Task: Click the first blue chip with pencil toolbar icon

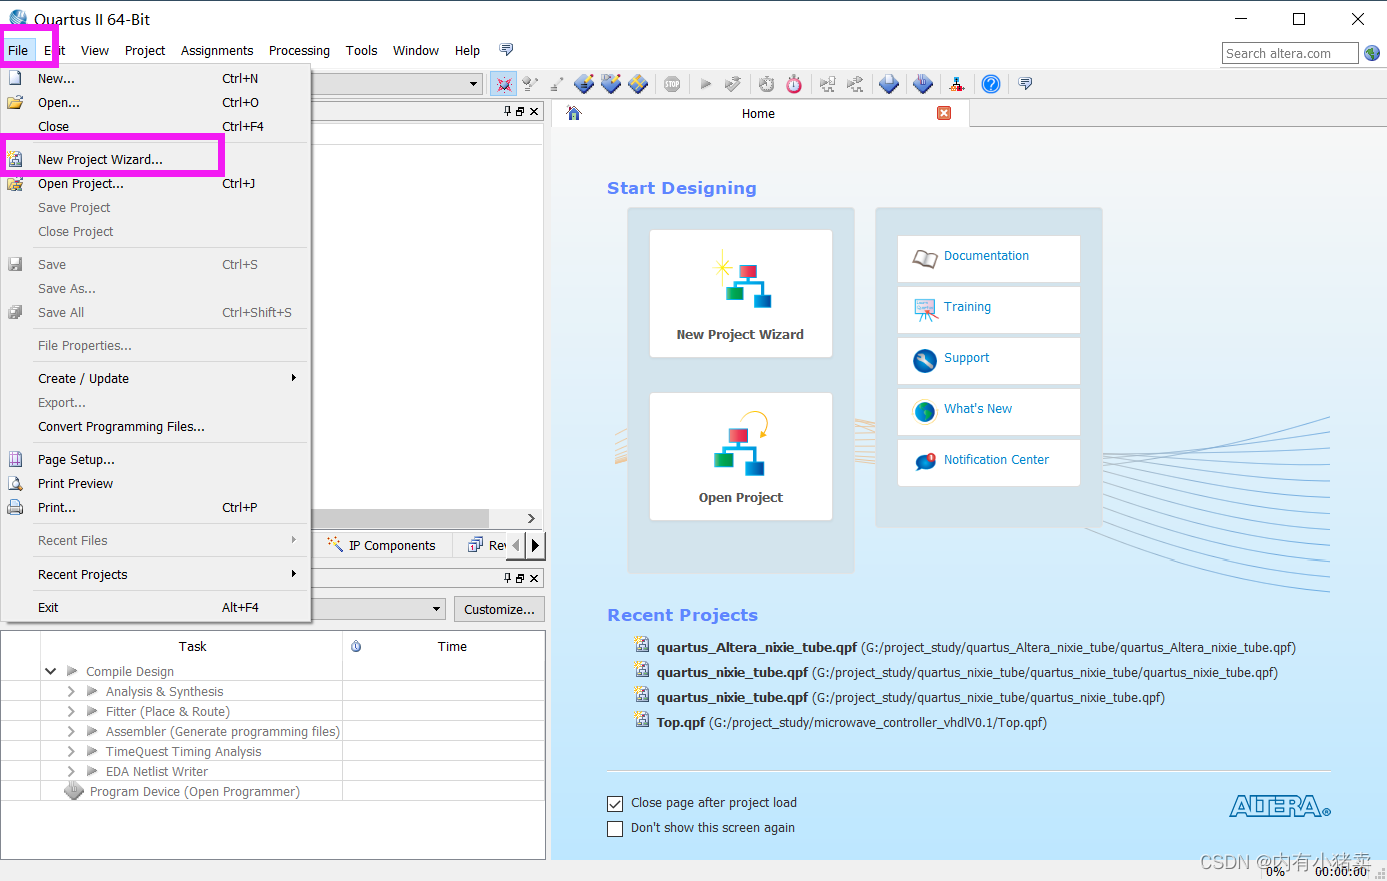Action: (x=584, y=84)
